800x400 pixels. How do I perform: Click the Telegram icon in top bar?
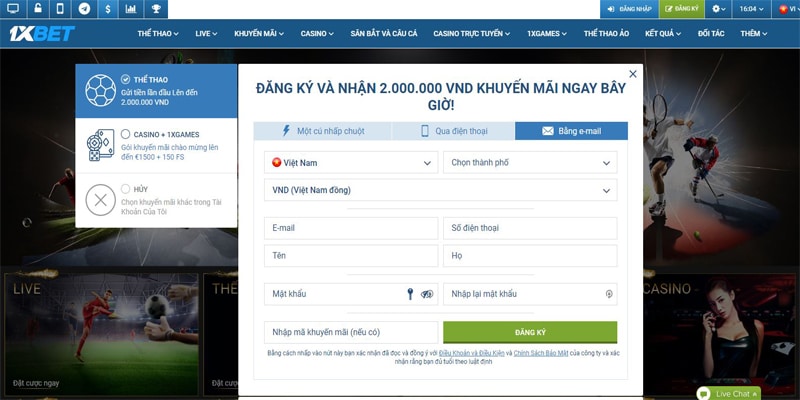(x=84, y=8)
